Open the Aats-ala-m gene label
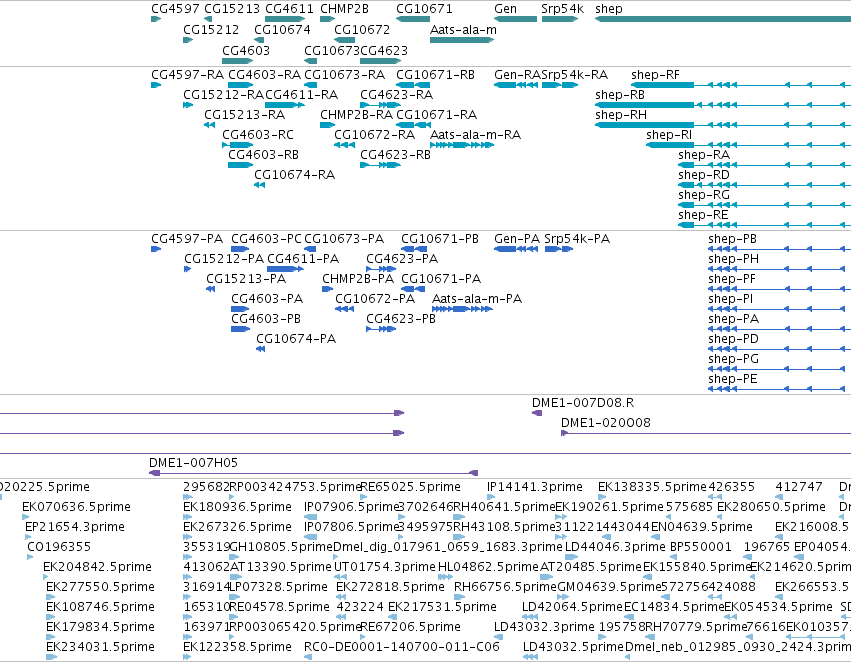 (x=463, y=29)
